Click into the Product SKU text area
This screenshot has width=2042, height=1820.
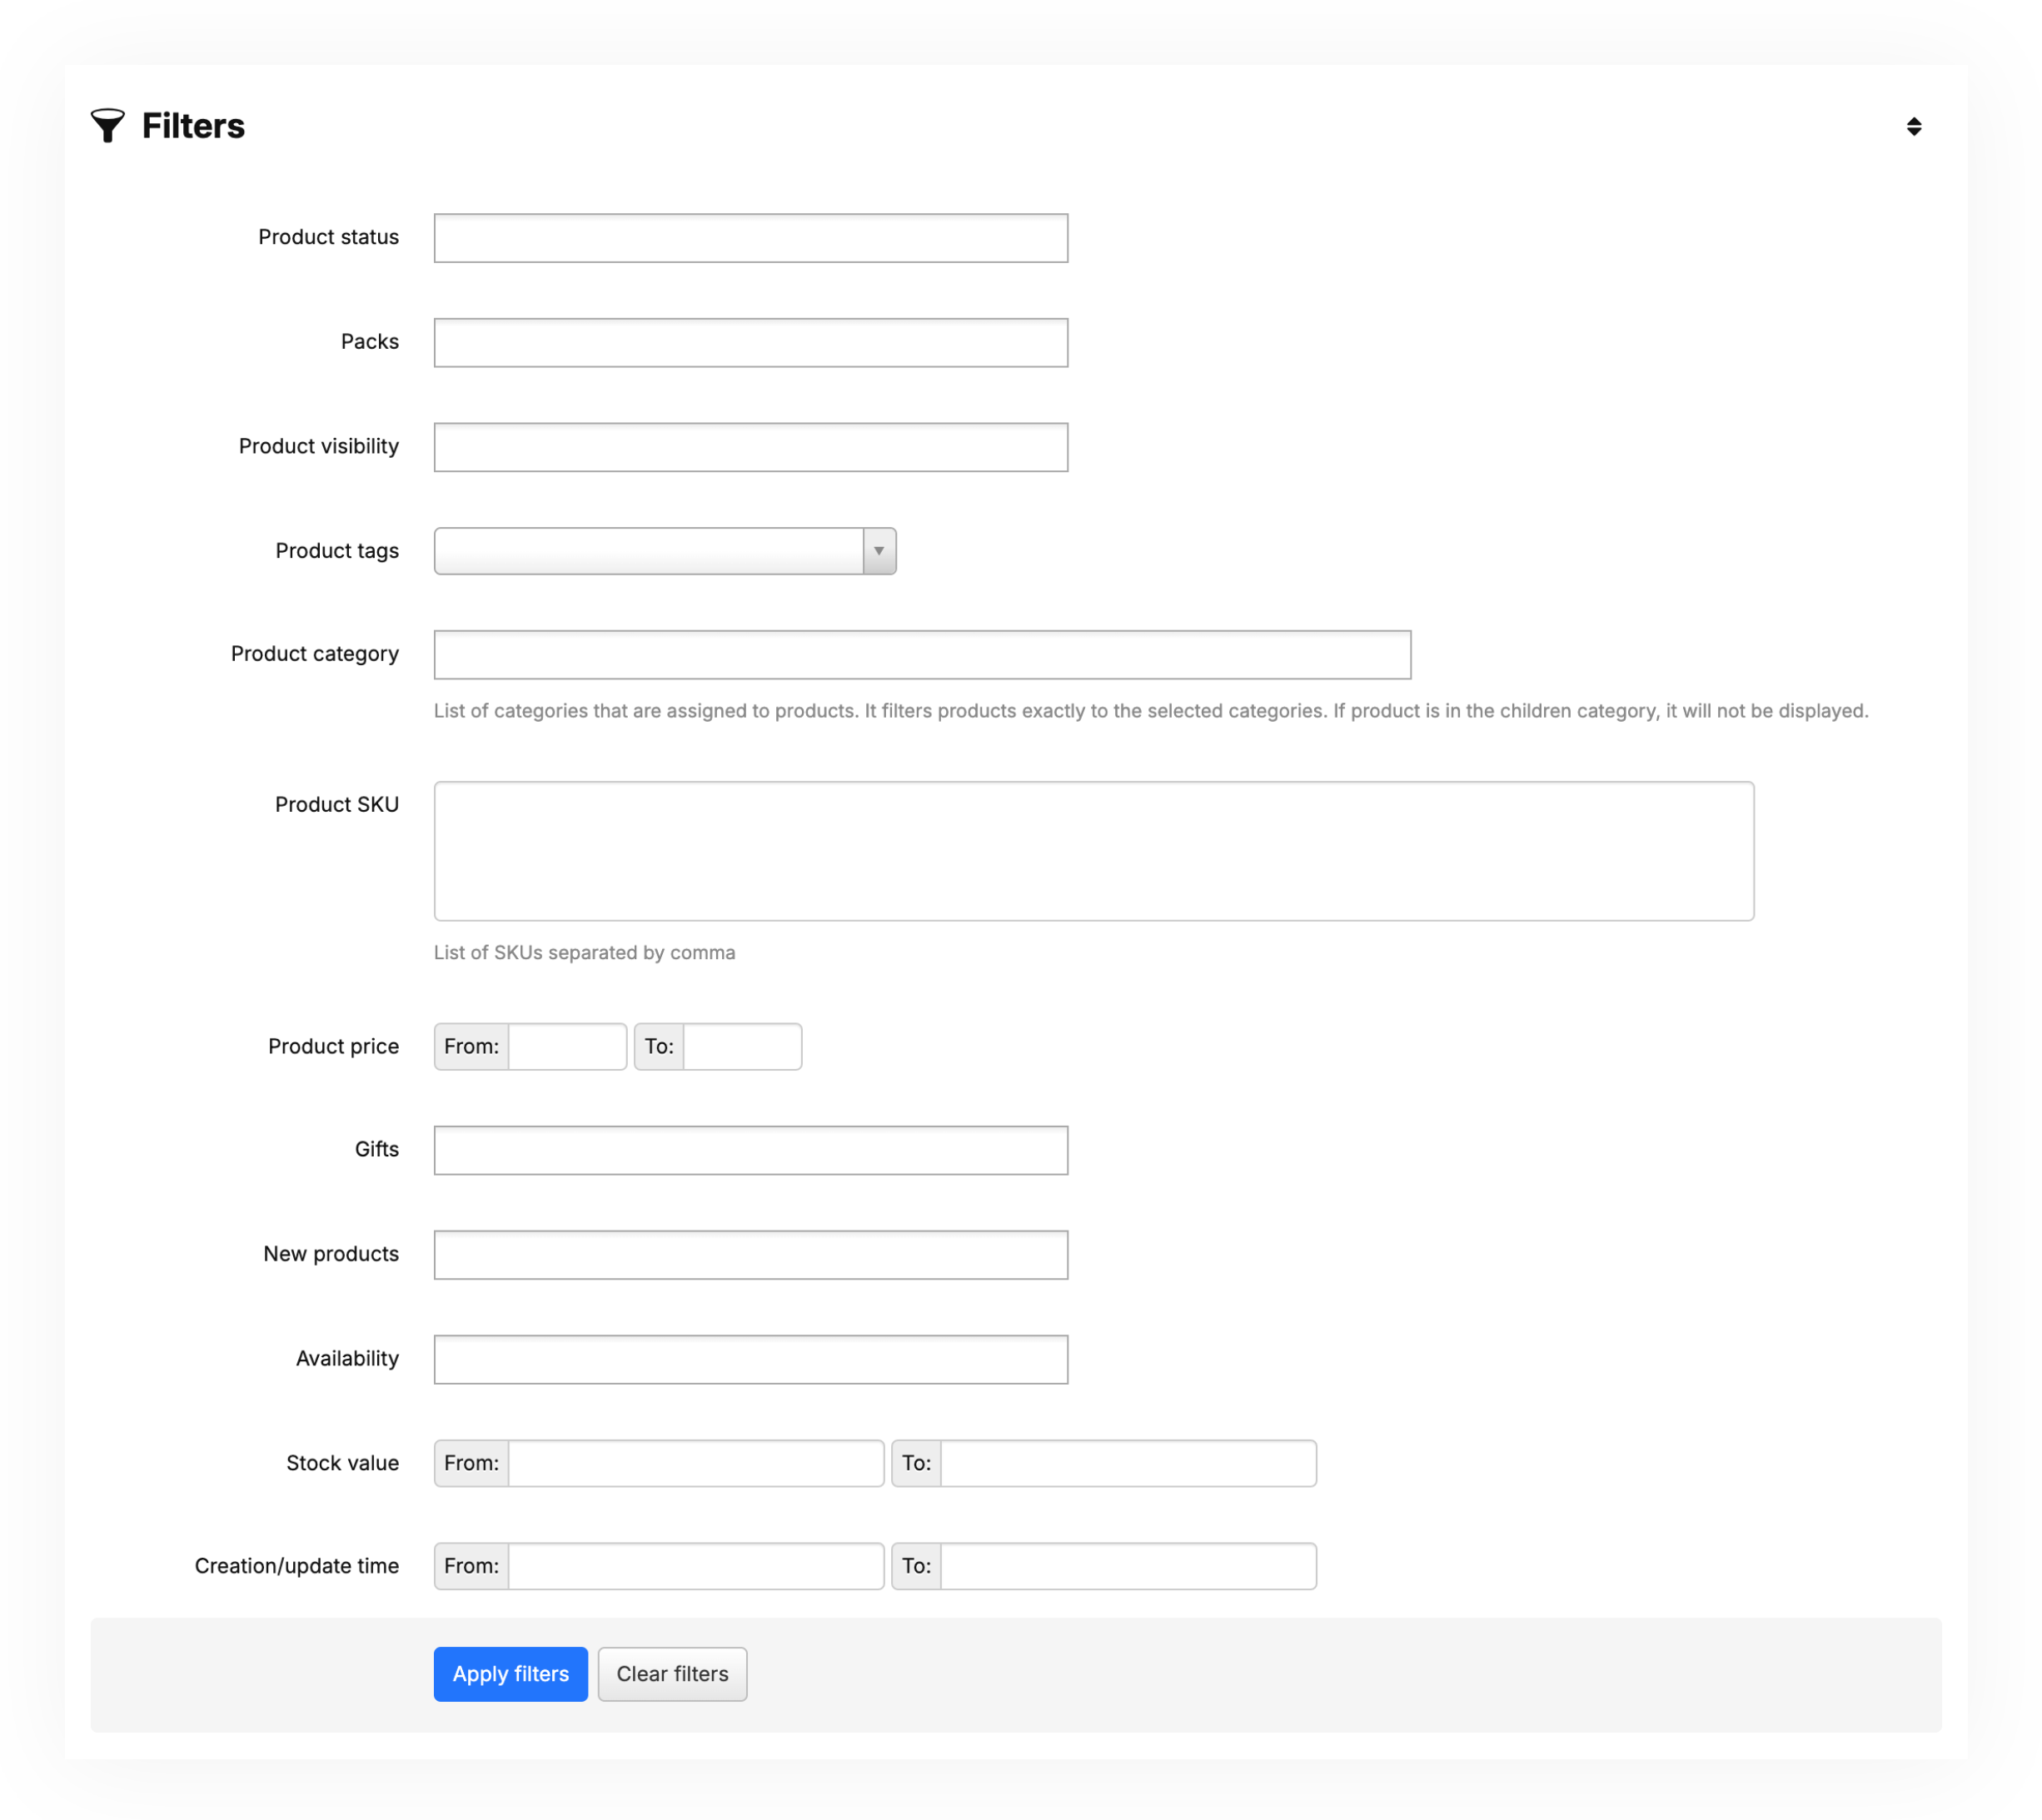point(1093,851)
